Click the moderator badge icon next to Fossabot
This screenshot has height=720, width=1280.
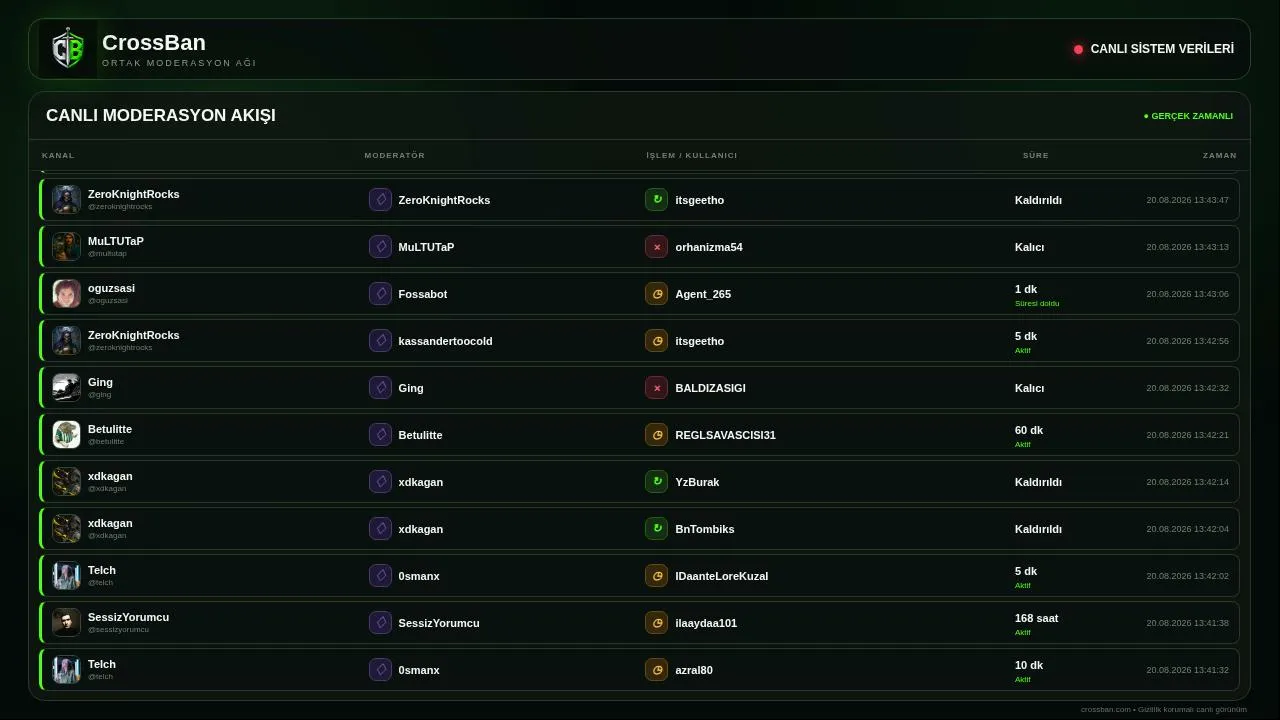(x=380, y=294)
